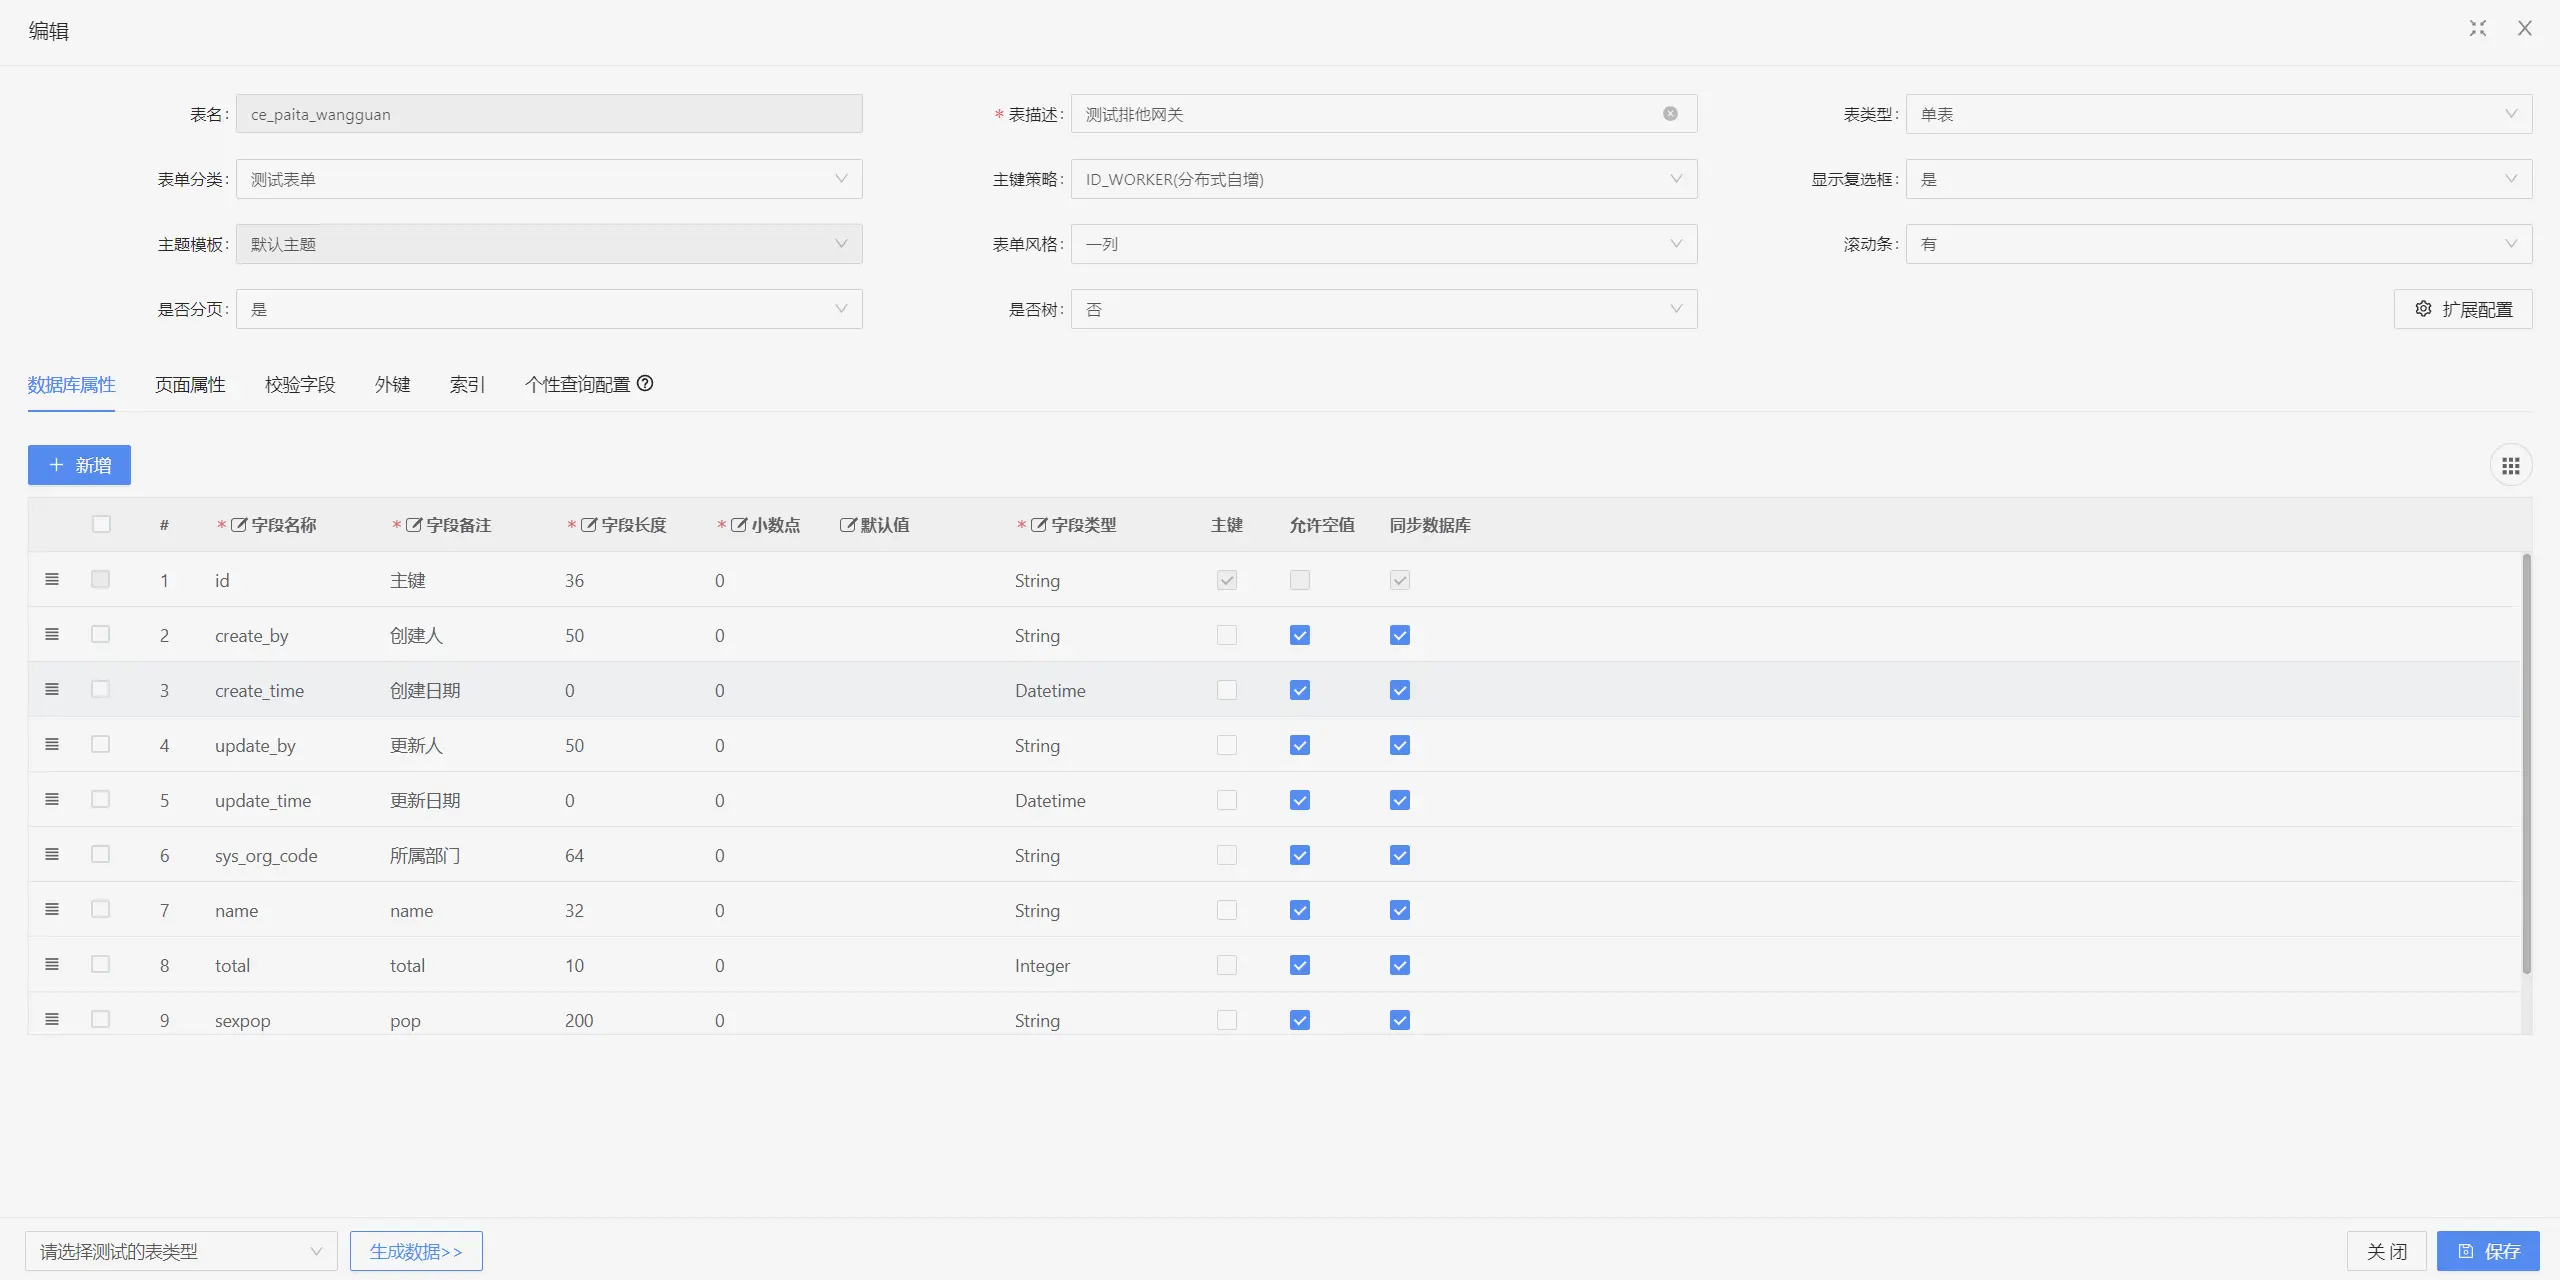Toggle 同步数据库 checkbox for create_time
This screenshot has height=1280, width=2560.
tap(1400, 690)
